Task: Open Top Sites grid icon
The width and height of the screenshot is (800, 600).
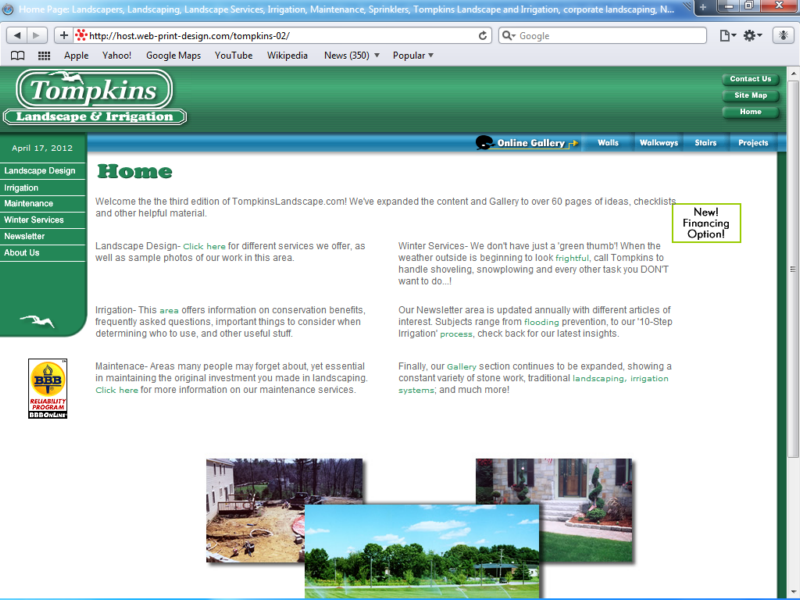Action: [44, 56]
